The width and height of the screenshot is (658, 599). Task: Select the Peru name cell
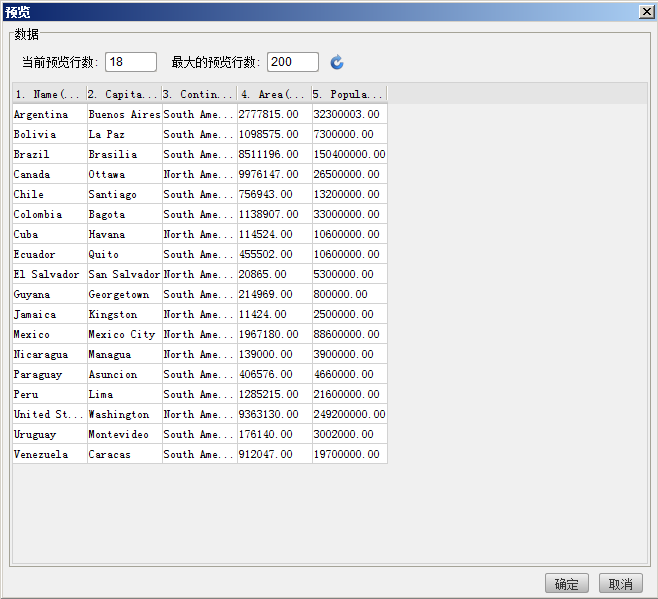(x=50, y=394)
